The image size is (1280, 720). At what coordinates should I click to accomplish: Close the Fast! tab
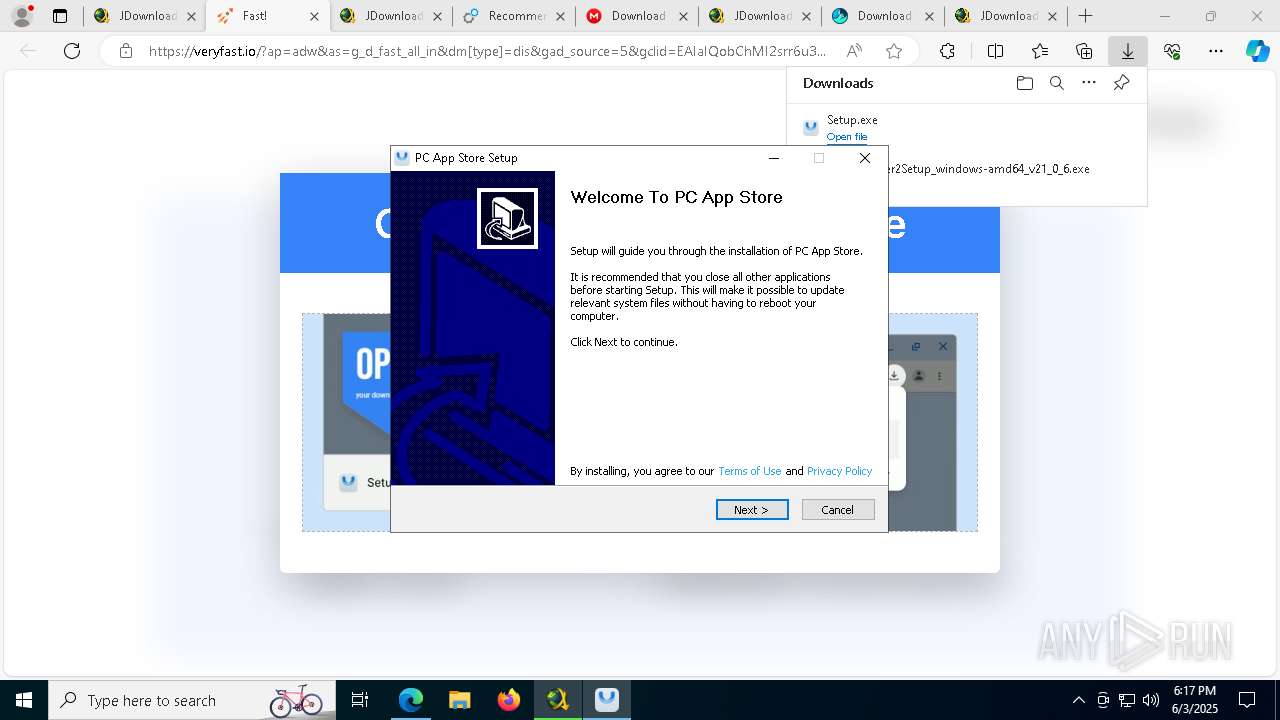(x=314, y=16)
